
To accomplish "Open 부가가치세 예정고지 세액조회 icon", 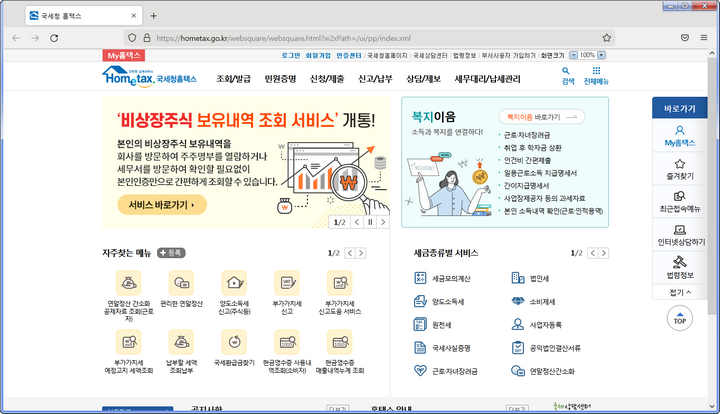I will point(129,342).
